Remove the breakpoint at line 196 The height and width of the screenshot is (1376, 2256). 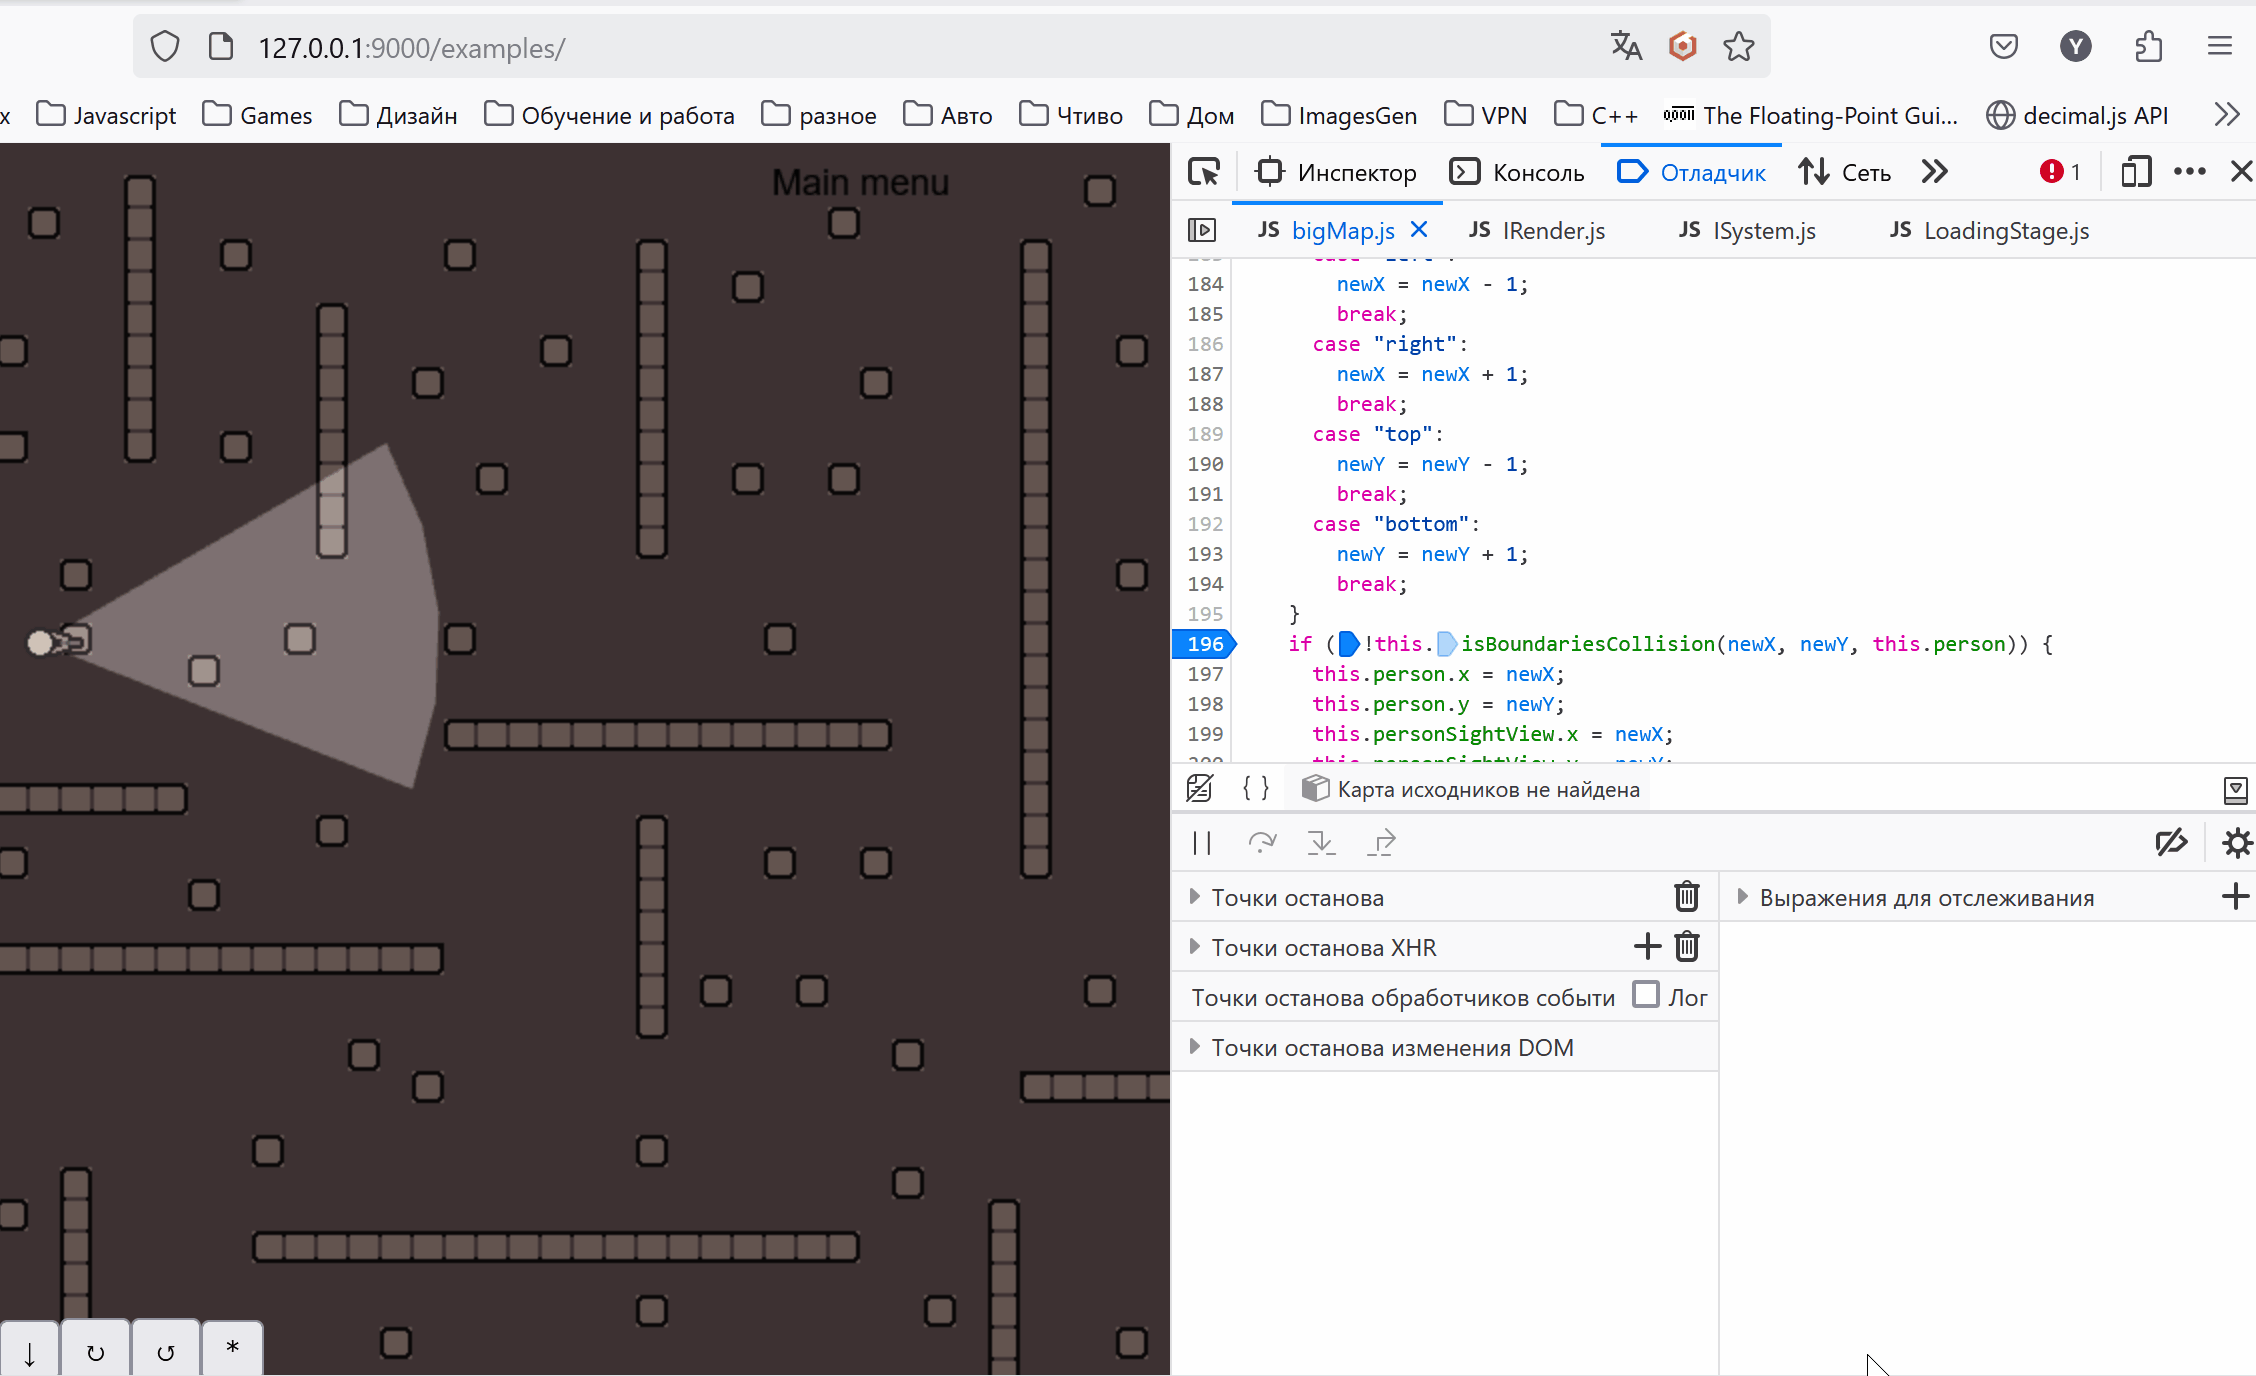click(1205, 644)
